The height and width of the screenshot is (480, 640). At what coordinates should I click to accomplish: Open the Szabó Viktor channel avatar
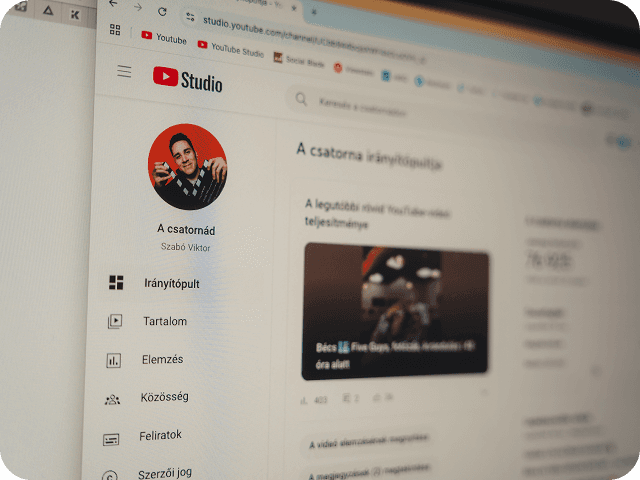[x=187, y=167]
